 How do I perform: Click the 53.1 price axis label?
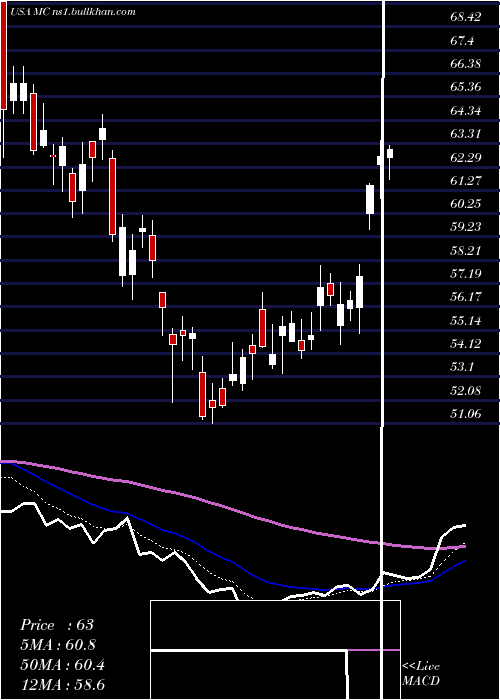coord(462,367)
